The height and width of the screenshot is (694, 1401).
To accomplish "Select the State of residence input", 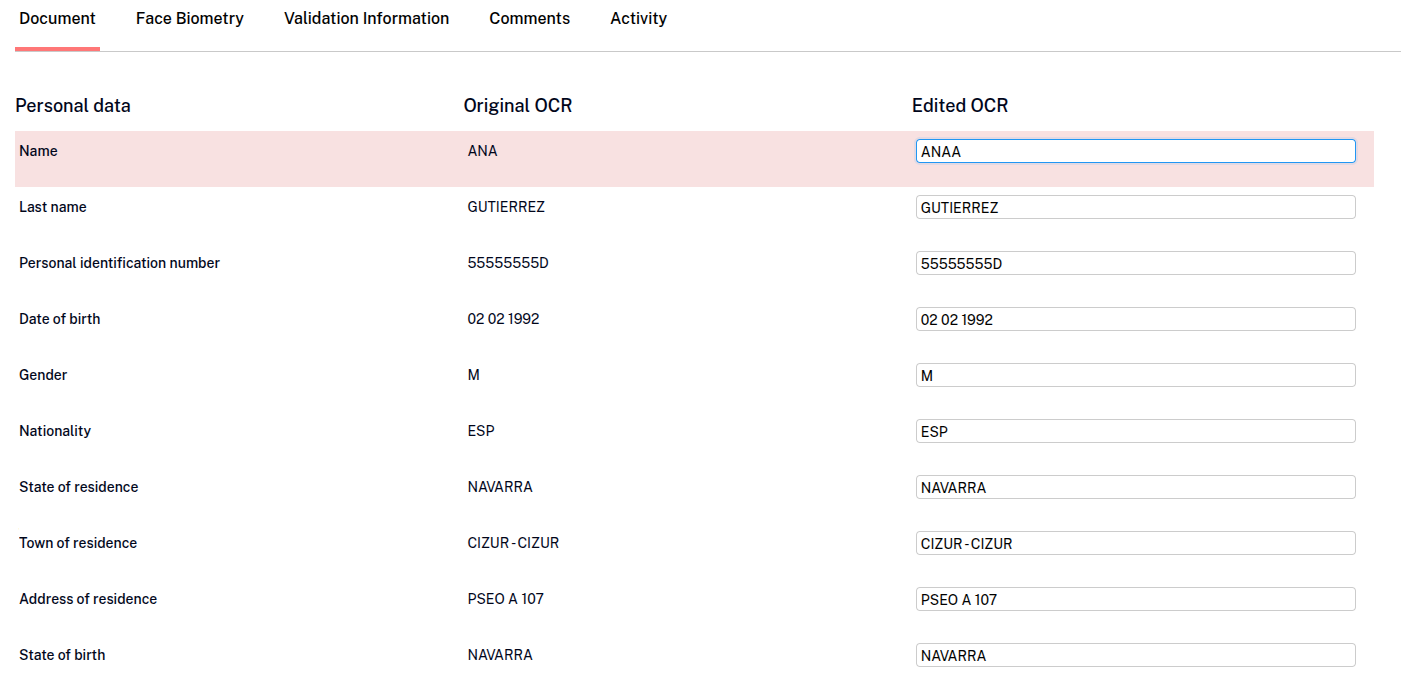I will coord(1135,487).
